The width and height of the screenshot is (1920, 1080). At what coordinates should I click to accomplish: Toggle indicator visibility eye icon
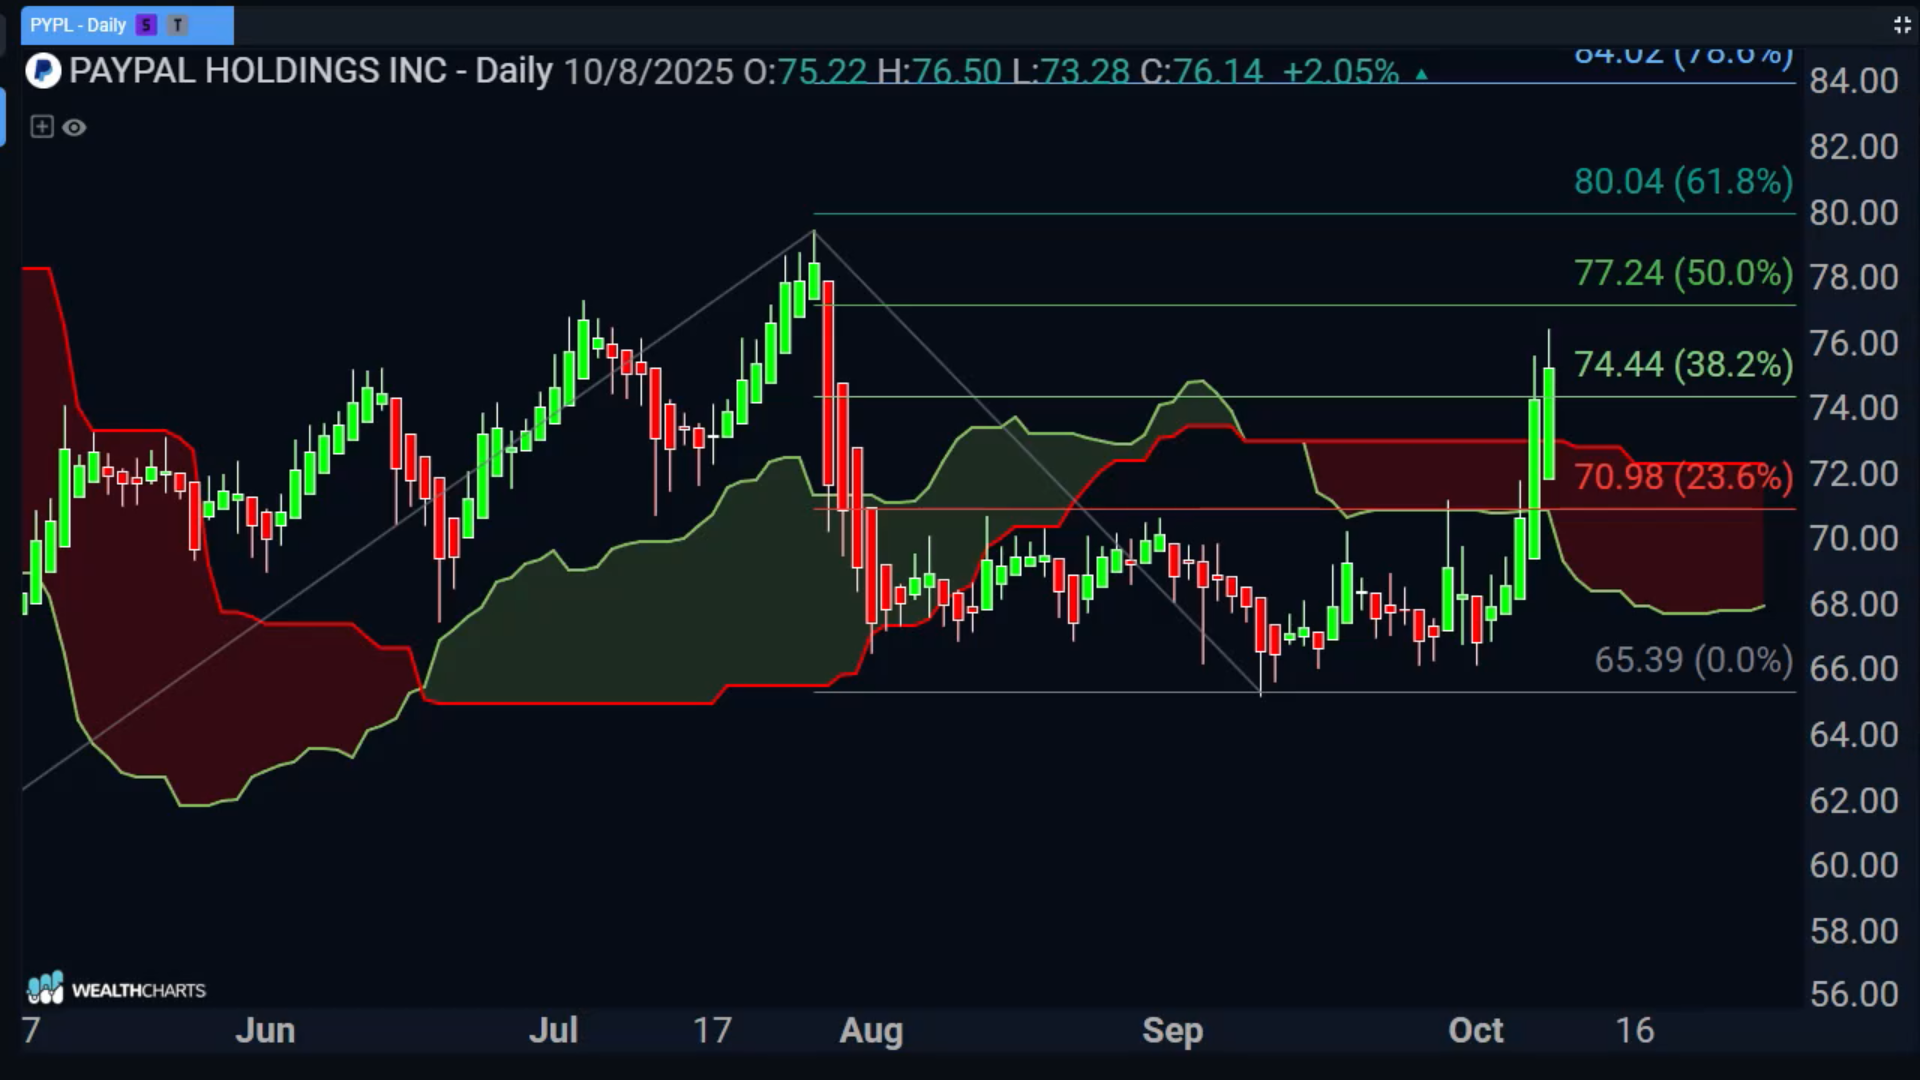(74, 127)
